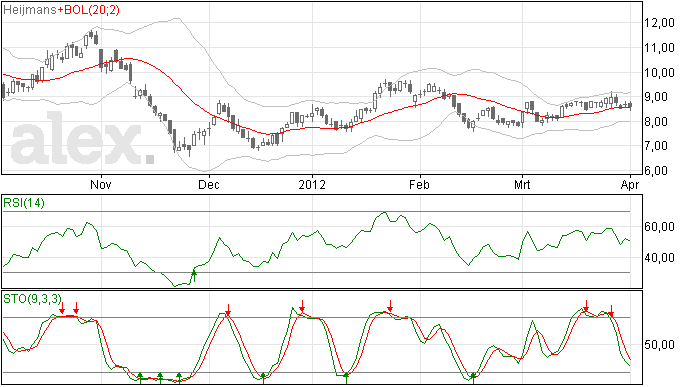Click the '10,00' price axis label
Image resolution: width=690 pixels, height=387 pixels.
[x=659, y=72]
